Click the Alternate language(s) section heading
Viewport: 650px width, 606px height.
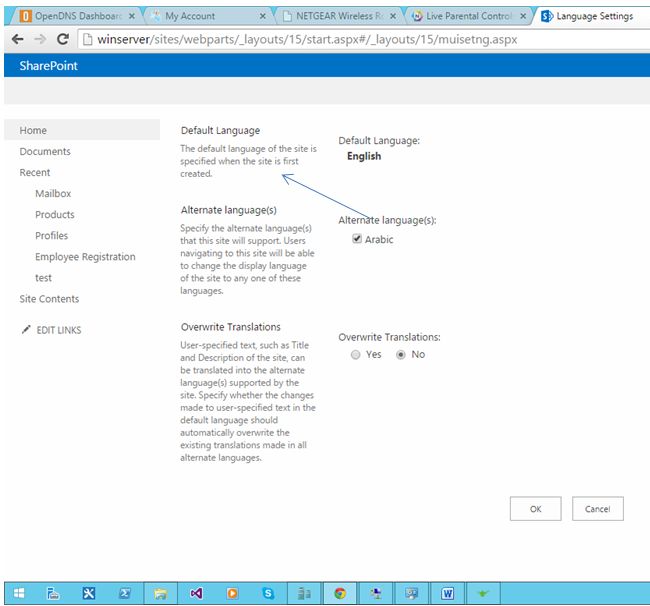point(228,210)
